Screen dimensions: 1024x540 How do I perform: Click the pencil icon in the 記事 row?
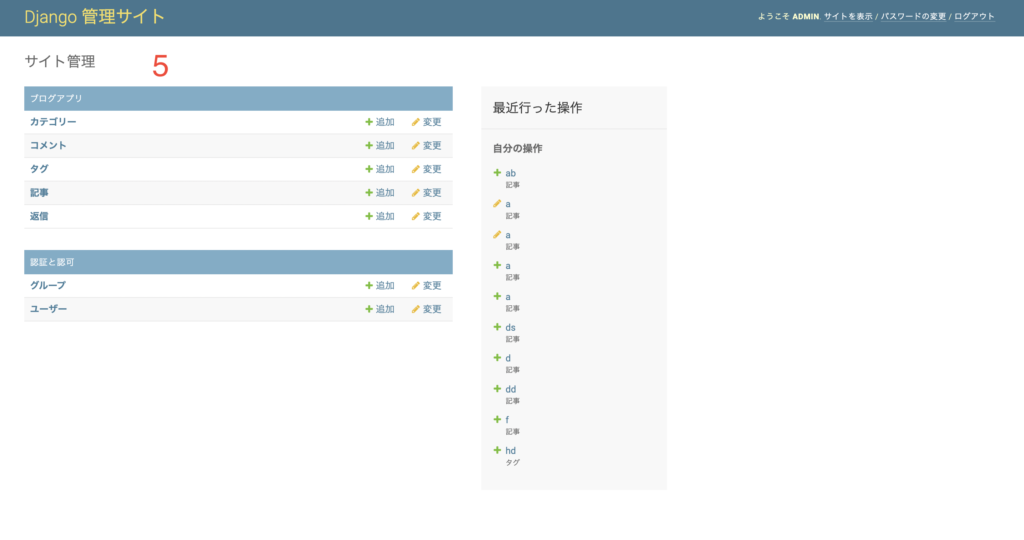[415, 193]
